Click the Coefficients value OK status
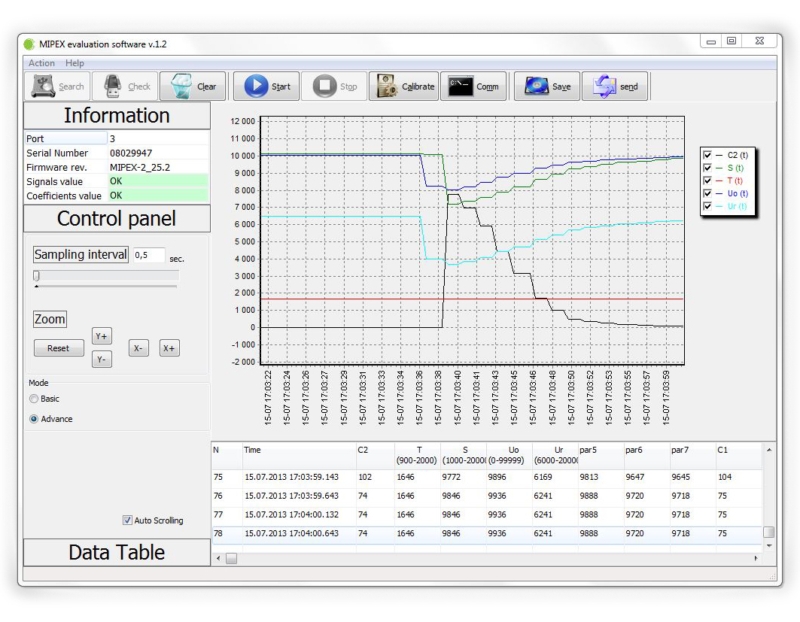Image resolution: width=800 pixels, height=622 pixels. (x=158, y=195)
